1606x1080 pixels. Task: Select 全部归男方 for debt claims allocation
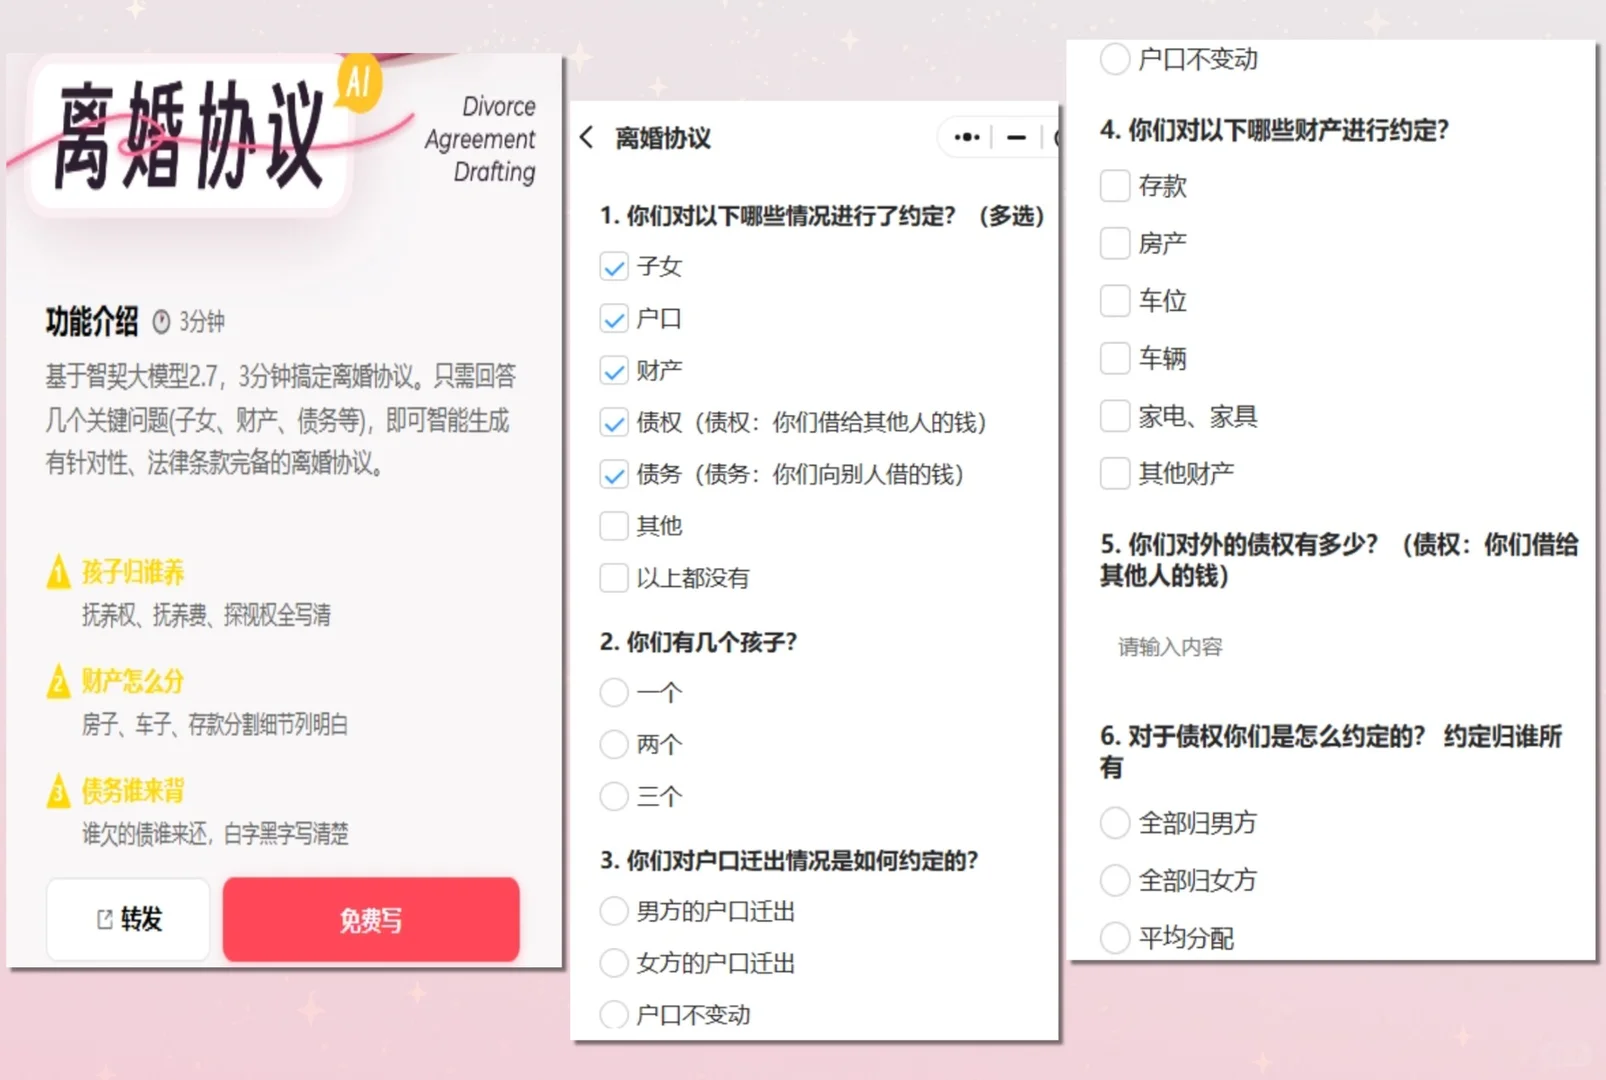pyautogui.click(x=1113, y=823)
